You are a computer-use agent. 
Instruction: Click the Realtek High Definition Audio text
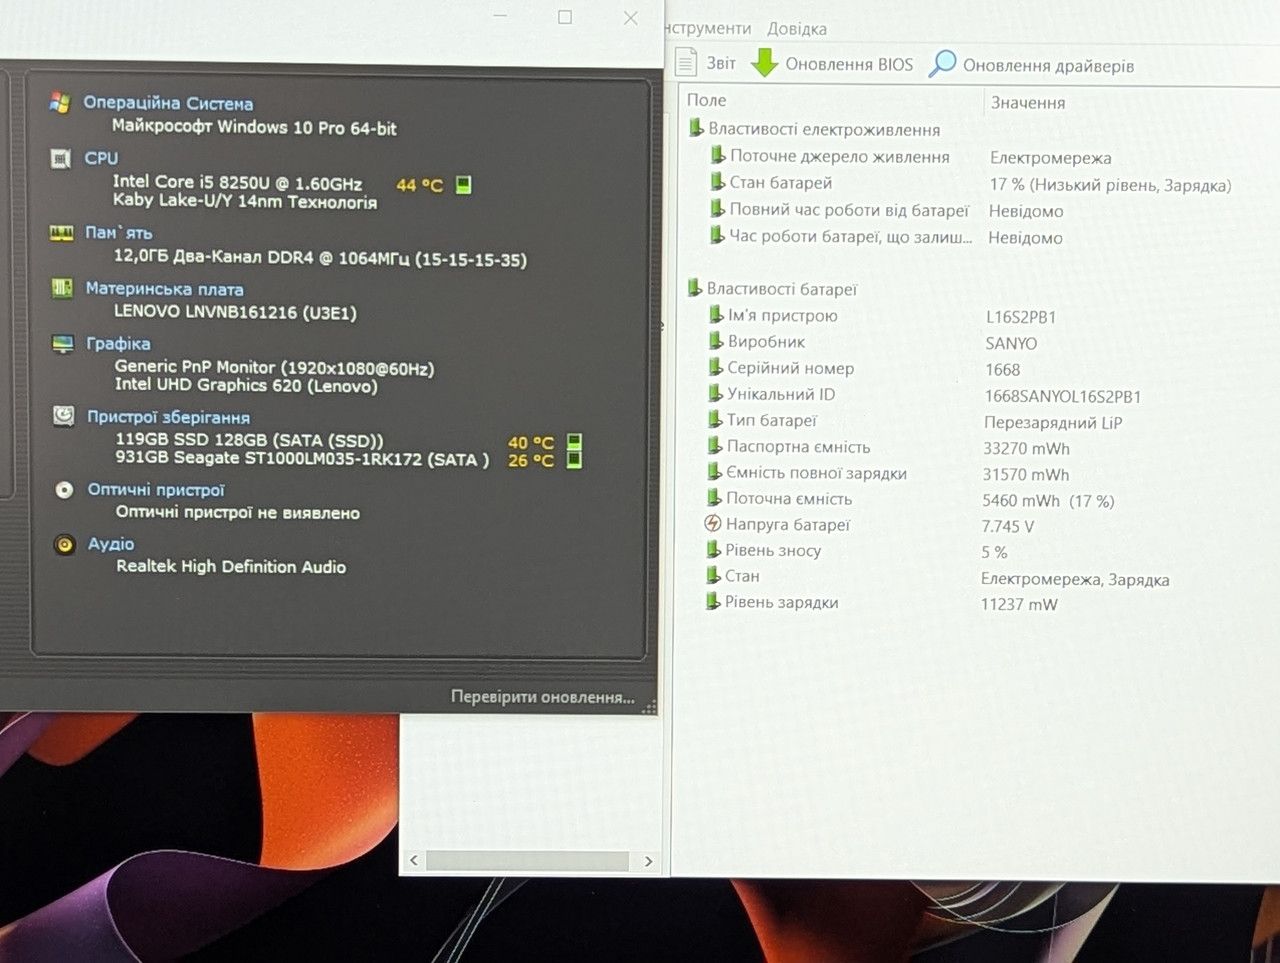[x=231, y=566]
